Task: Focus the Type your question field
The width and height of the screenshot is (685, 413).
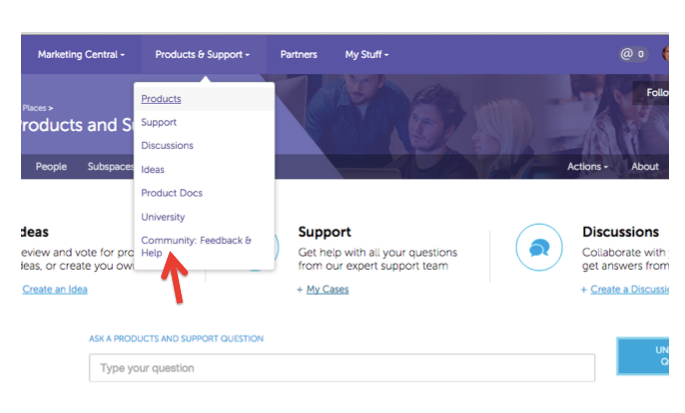Action: (x=342, y=368)
